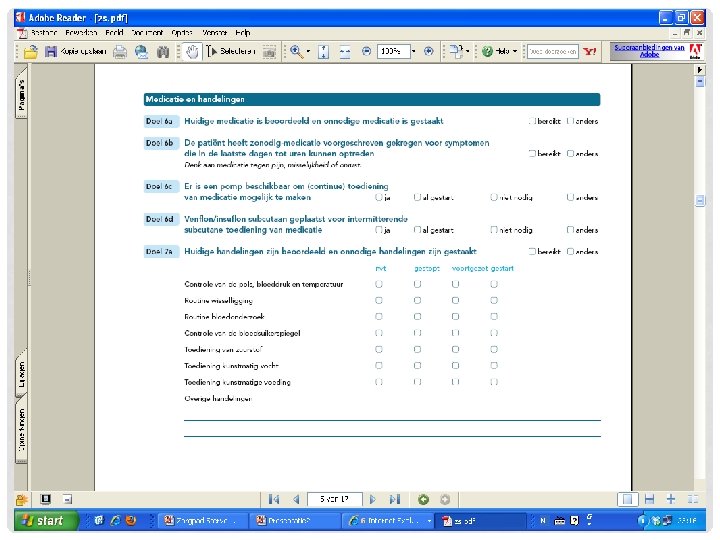Click the Yahoo search icon
Viewport: 720px width, 540px height.
pos(590,51)
